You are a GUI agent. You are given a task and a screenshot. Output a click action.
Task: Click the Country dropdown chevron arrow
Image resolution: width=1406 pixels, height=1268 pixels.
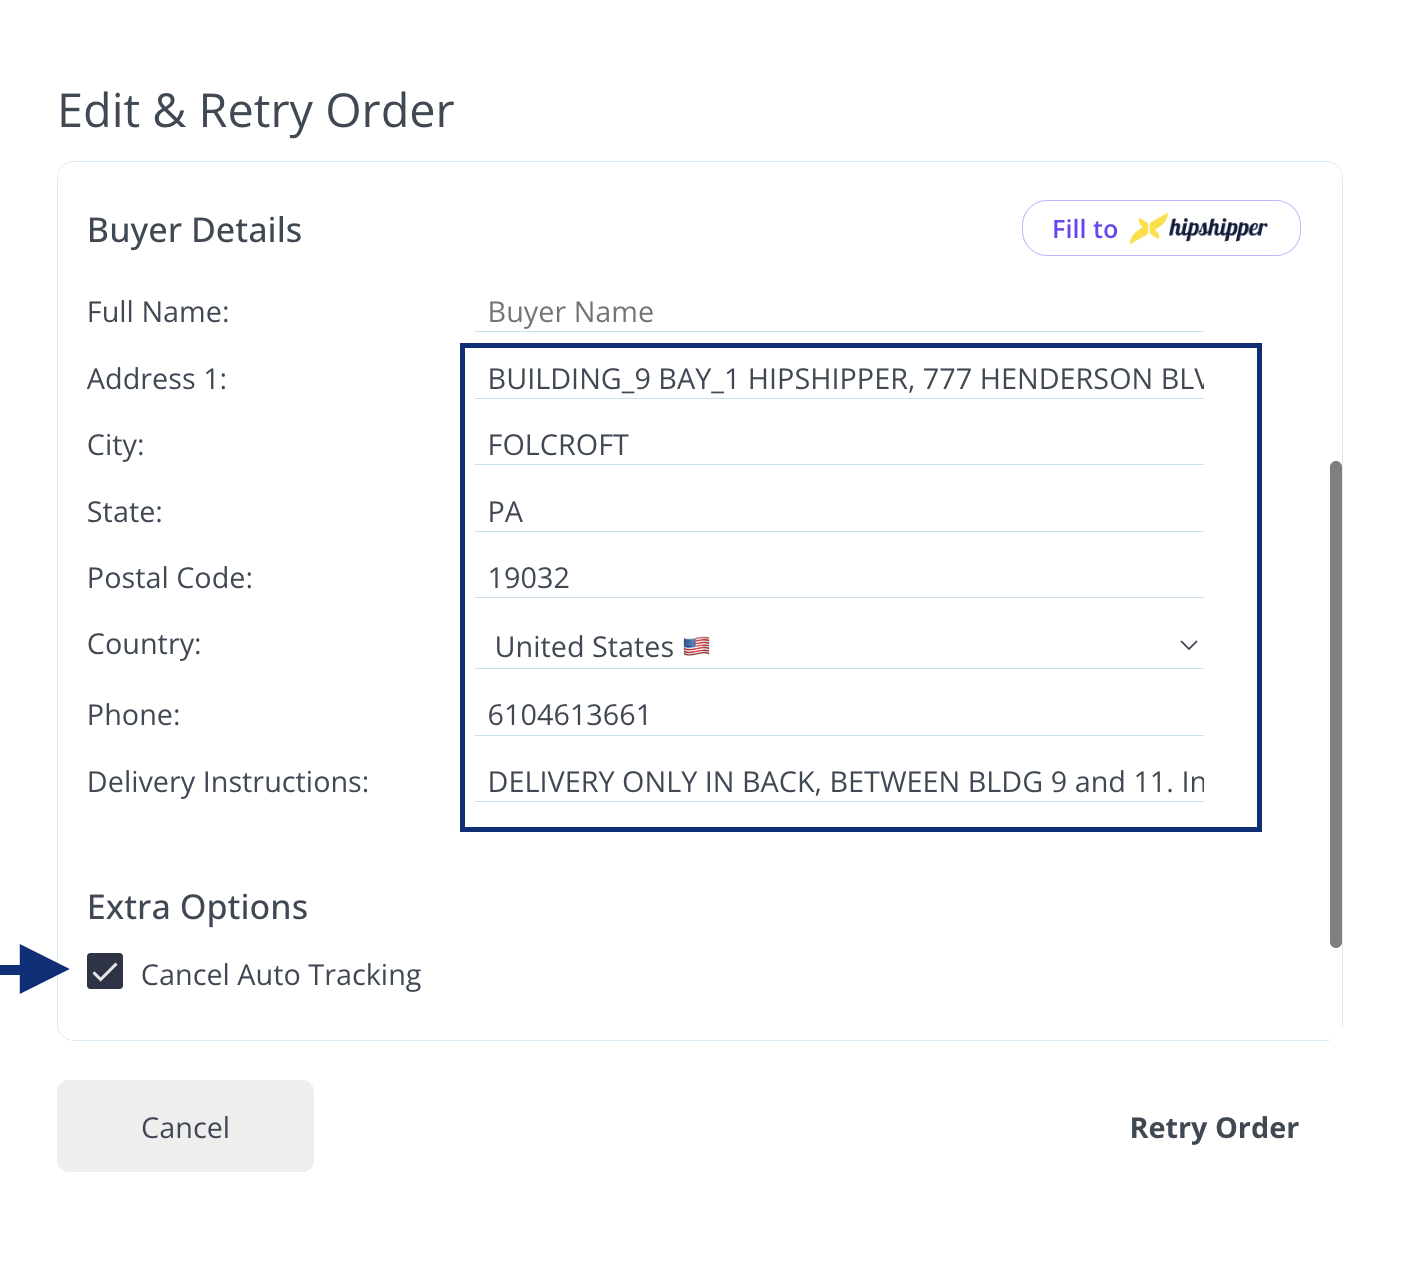coord(1188,646)
